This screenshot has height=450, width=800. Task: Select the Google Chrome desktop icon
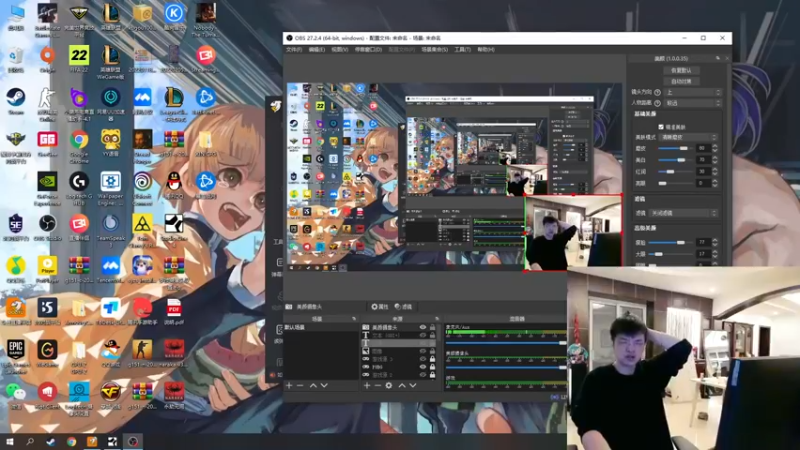[79, 145]
